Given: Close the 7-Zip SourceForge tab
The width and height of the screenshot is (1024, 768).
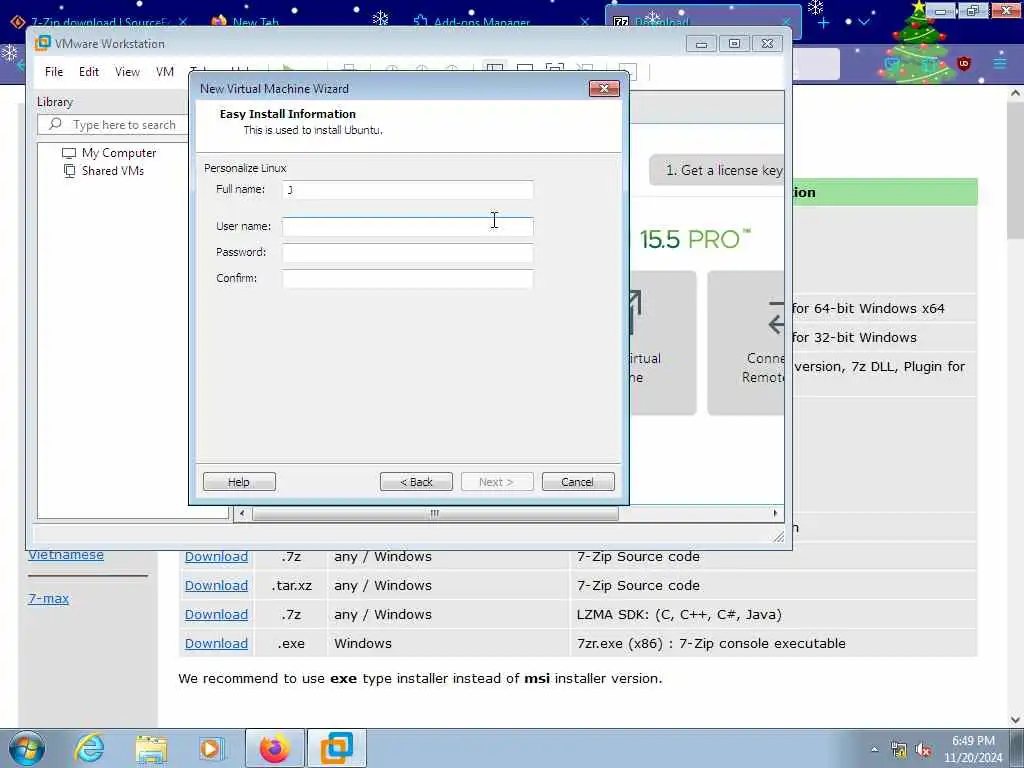Looking at the screenshot, I should (x=183, y=22).
